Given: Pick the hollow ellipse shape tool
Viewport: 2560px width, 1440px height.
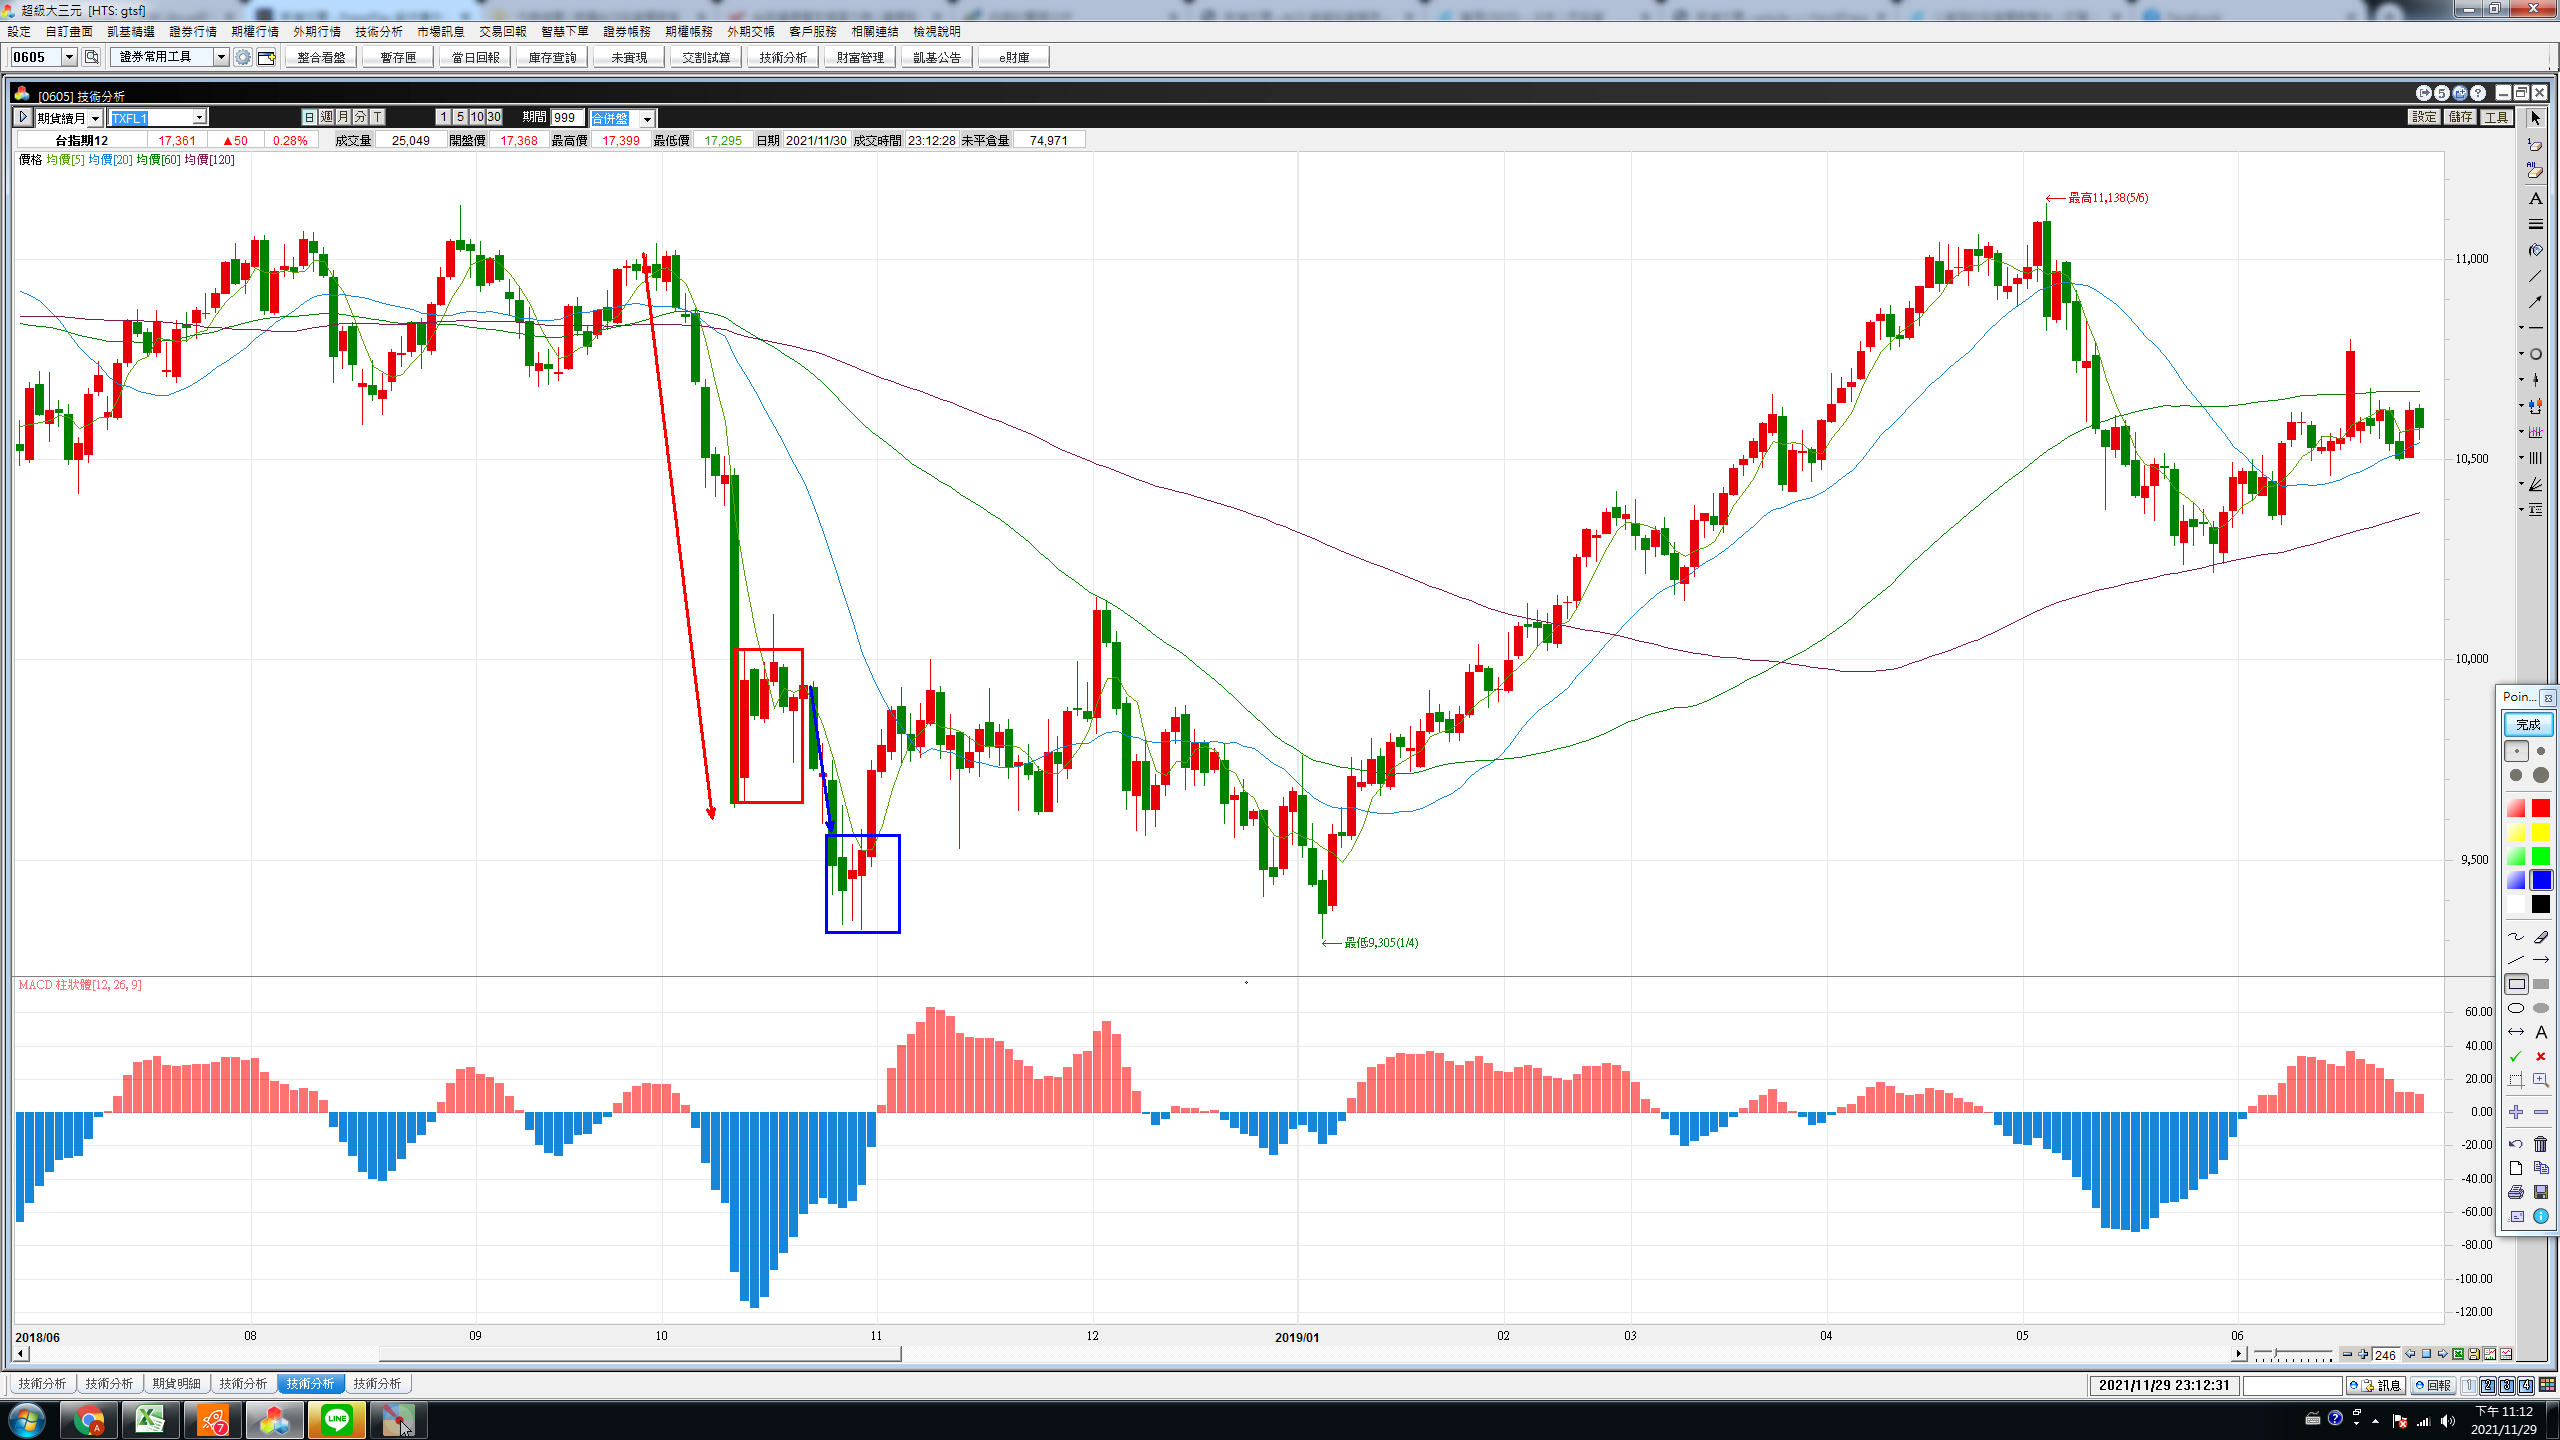Looking at the screenshot, I should [x=2516, y=1008].
